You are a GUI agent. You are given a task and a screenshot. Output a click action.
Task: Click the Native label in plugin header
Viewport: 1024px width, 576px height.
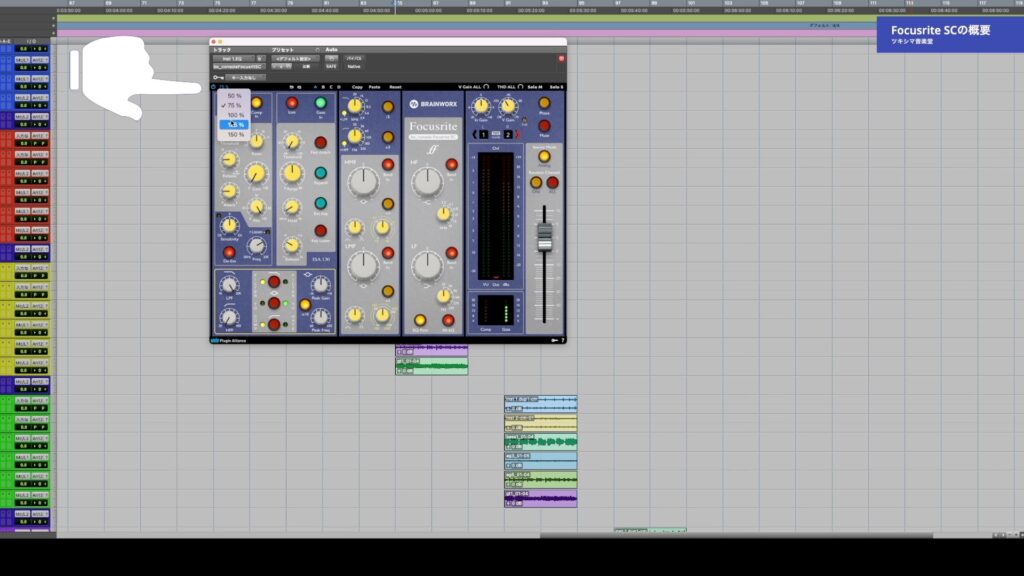click(x=354, y=67)
